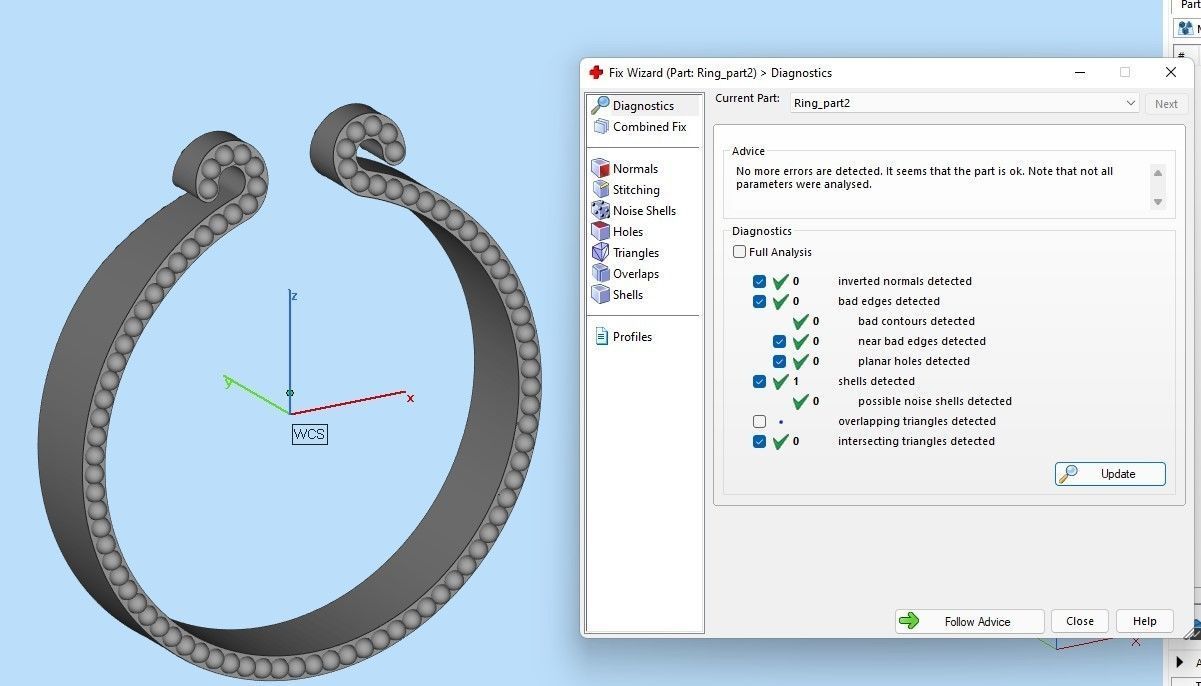Minimize the Fix Wizard dialog
This screenshot has width=1201, height=686.
click(x=1080, y=73)
